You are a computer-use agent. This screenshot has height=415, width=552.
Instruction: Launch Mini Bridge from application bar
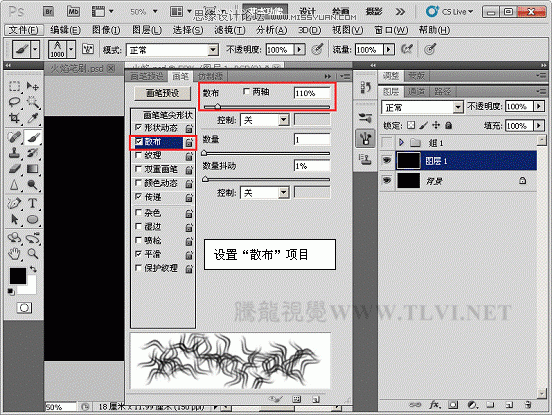73,12
